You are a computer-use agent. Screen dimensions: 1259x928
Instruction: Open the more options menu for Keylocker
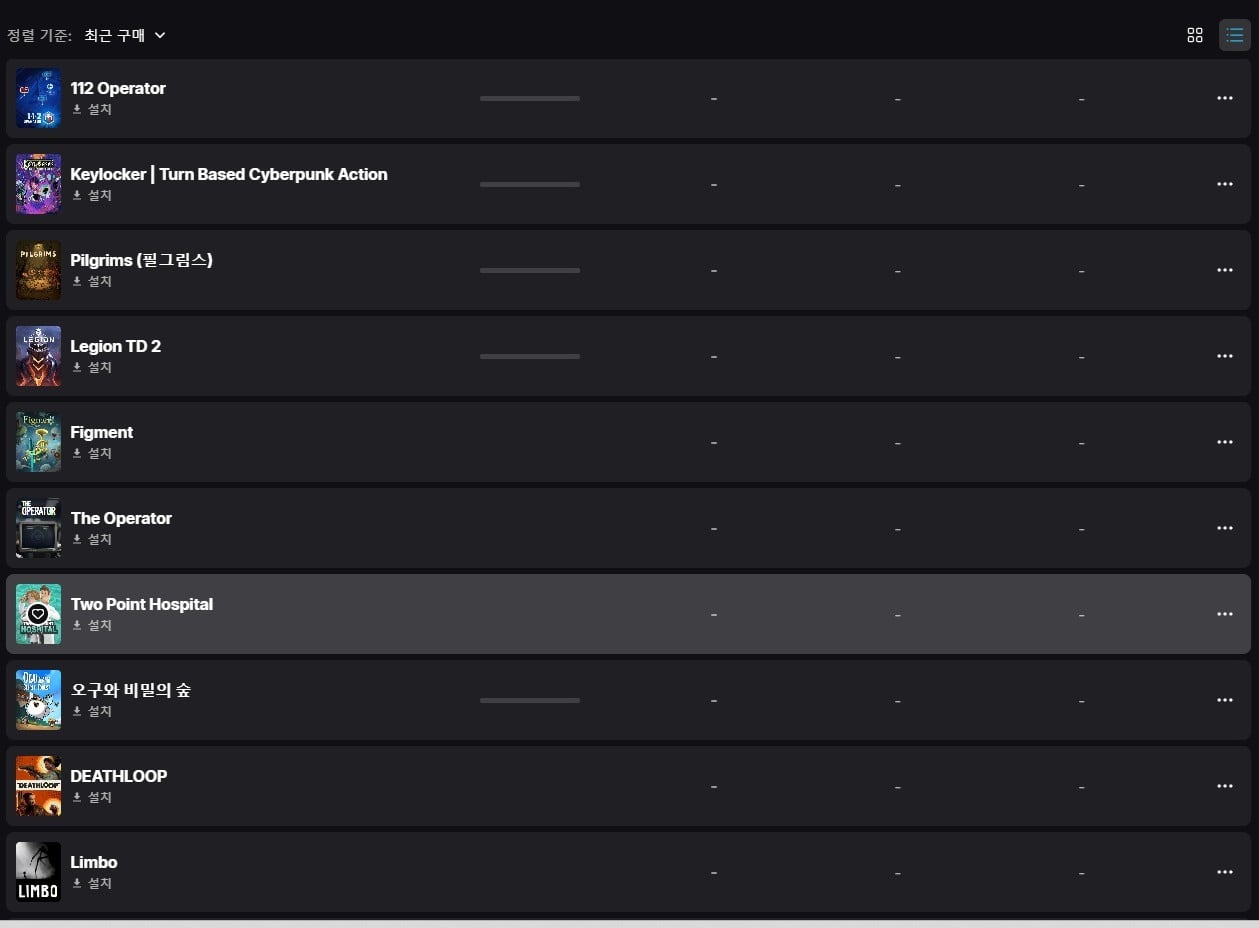[1225, 184]
